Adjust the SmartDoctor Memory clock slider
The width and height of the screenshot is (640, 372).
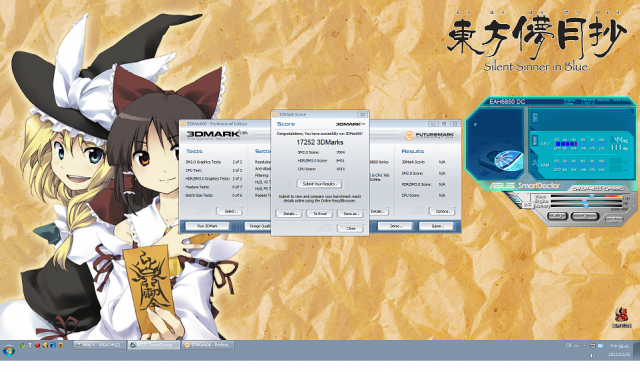pyautogui.click(x=587, y=206)
